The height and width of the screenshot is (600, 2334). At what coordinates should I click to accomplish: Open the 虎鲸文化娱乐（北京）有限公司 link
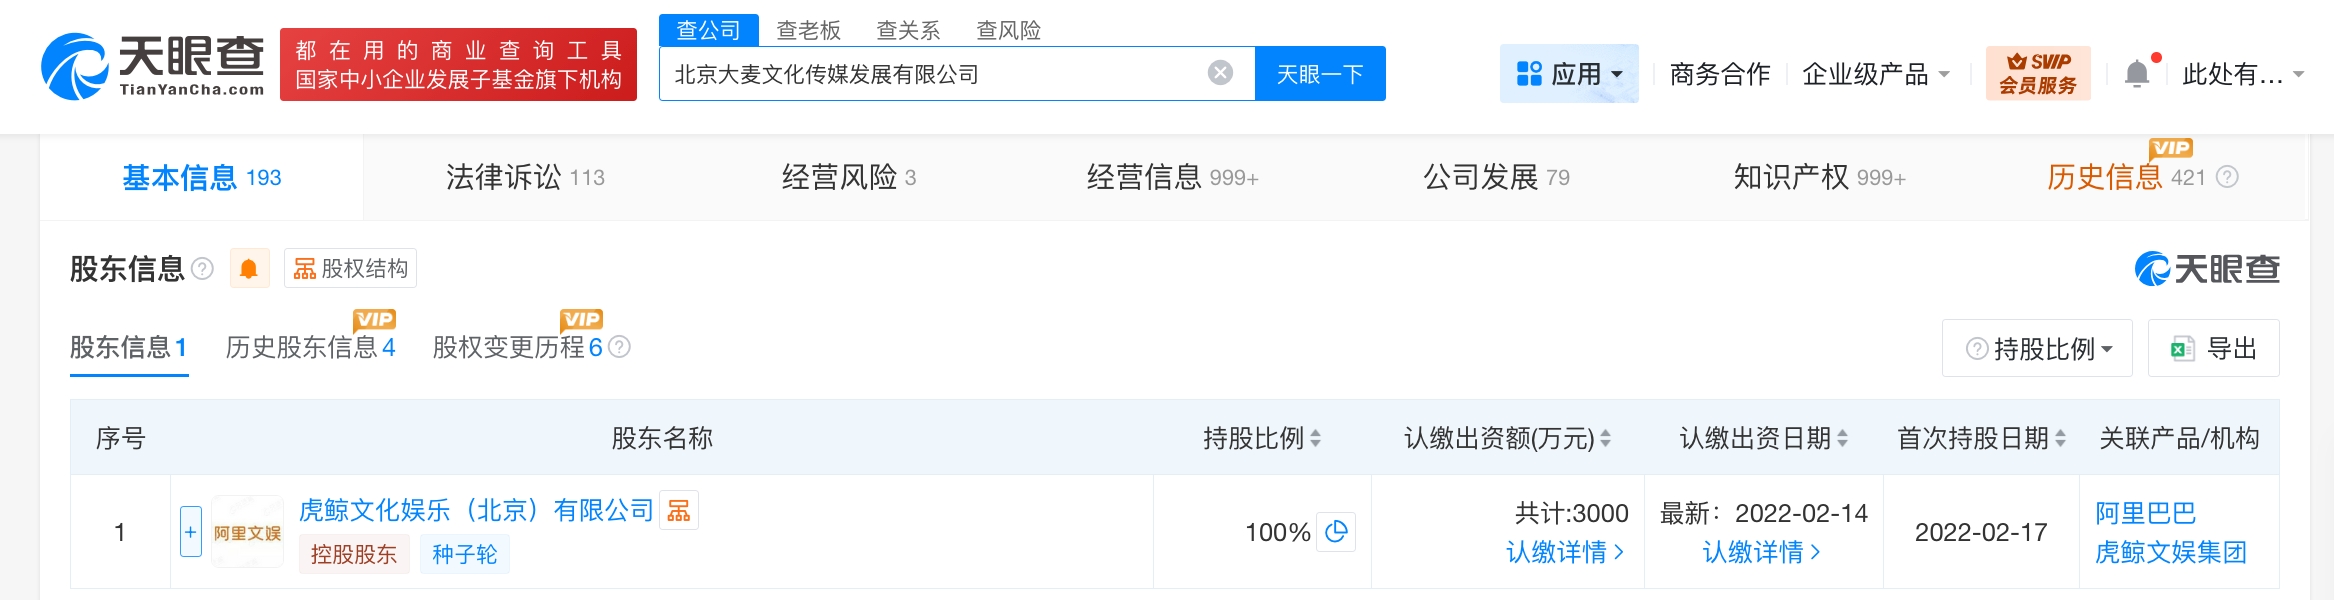coord(476,511)
